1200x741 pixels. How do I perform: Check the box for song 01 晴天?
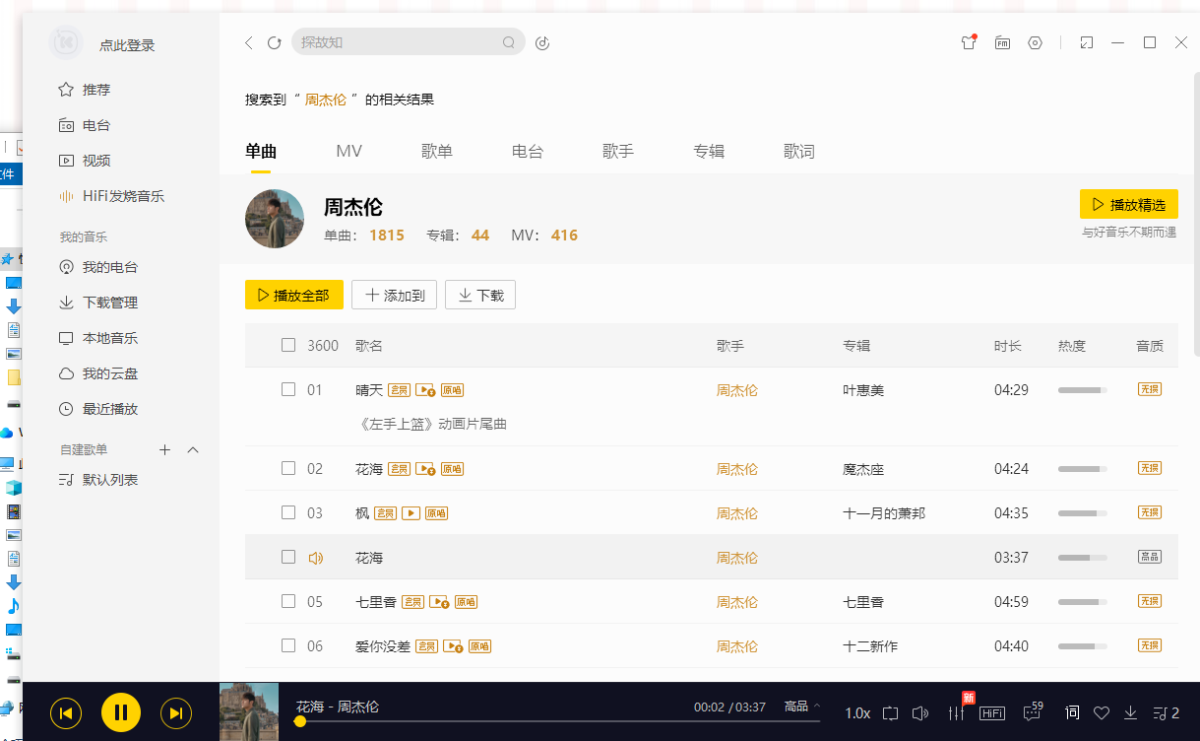coord(288,390)
